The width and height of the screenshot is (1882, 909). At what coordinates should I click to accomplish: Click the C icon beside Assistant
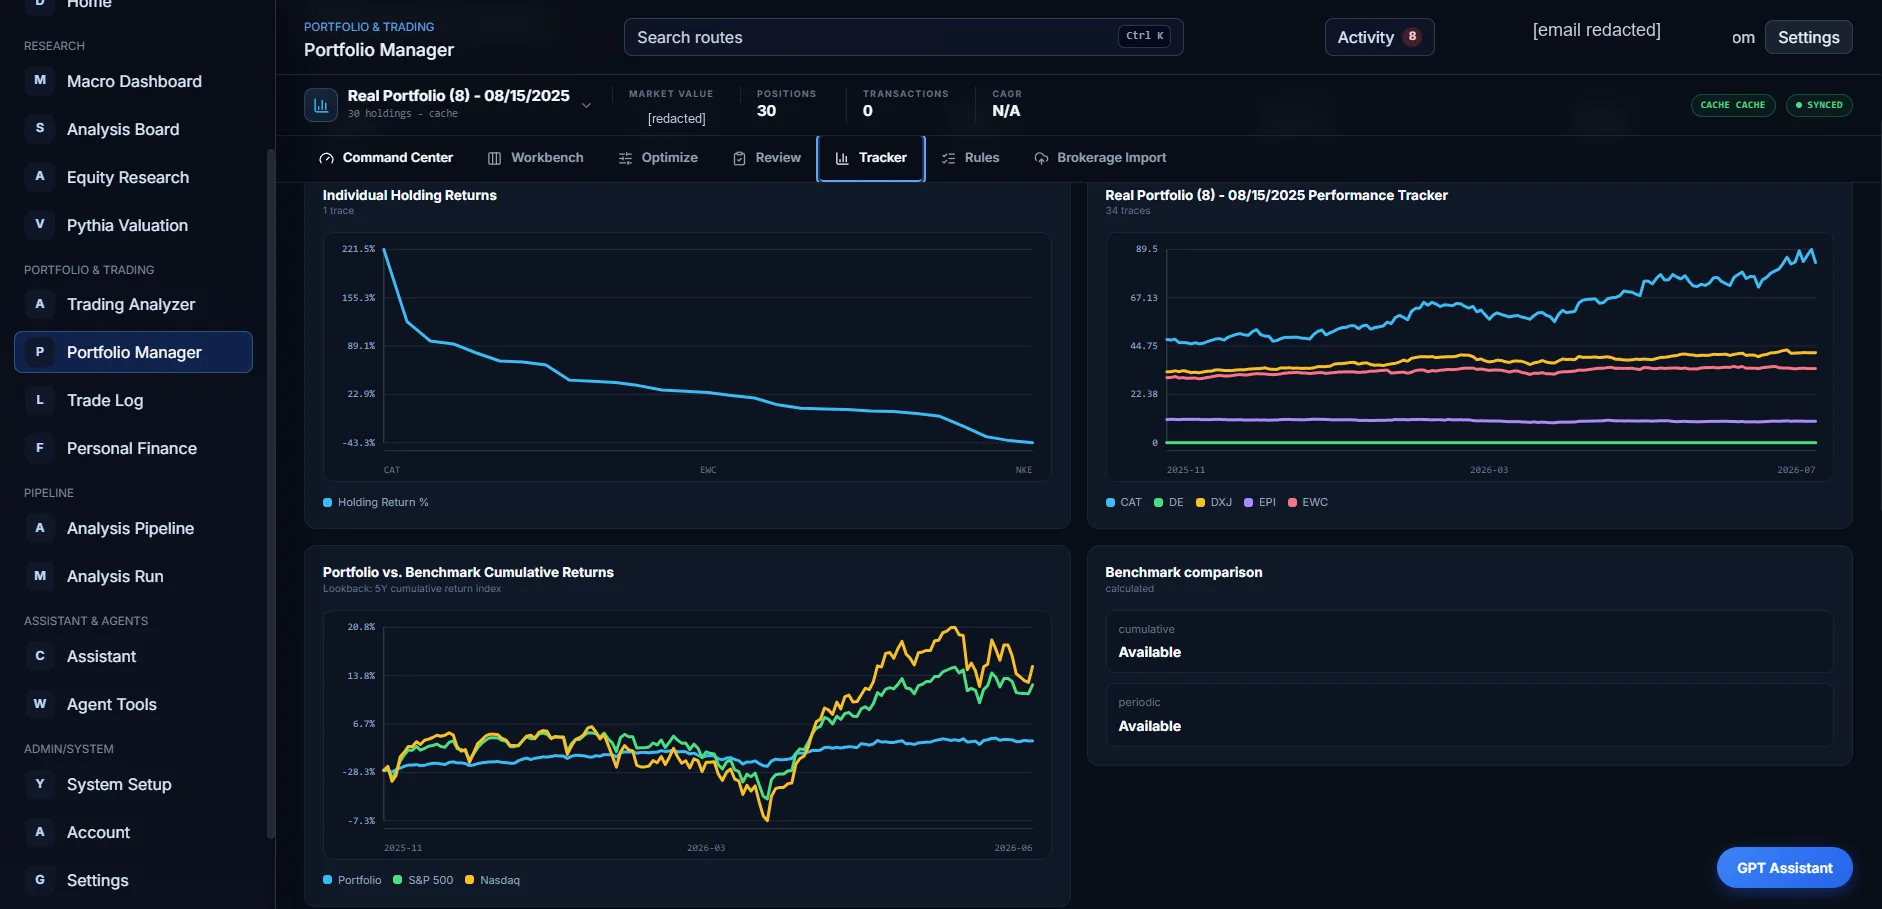click(x=40, y=656)
